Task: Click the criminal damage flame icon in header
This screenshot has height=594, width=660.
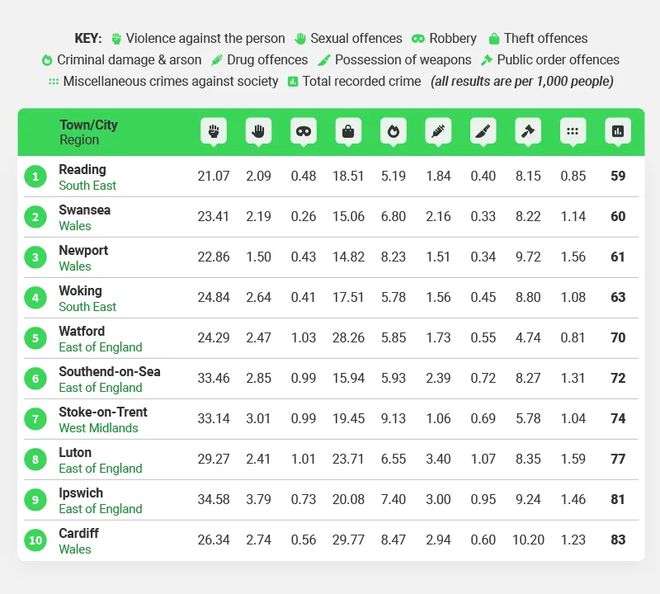Action: (x=393, y=131)
